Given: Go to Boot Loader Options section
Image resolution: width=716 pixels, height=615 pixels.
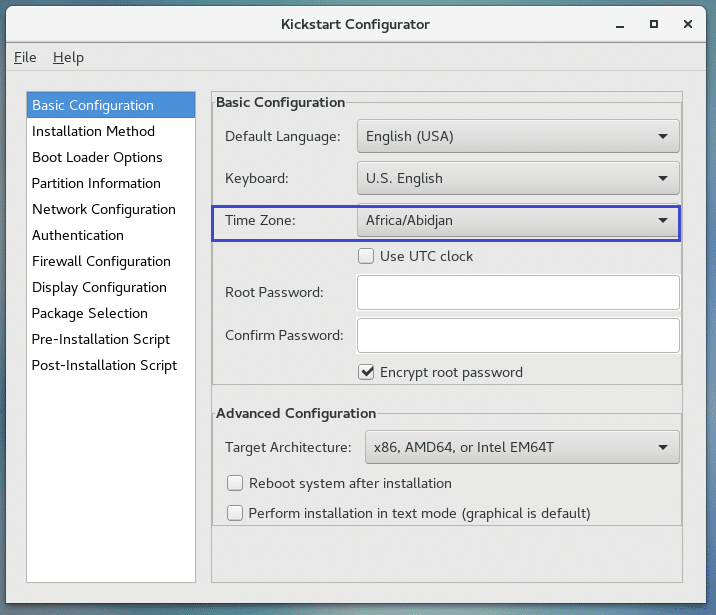Looking at the screenshot, I should (x=97, y=157).
